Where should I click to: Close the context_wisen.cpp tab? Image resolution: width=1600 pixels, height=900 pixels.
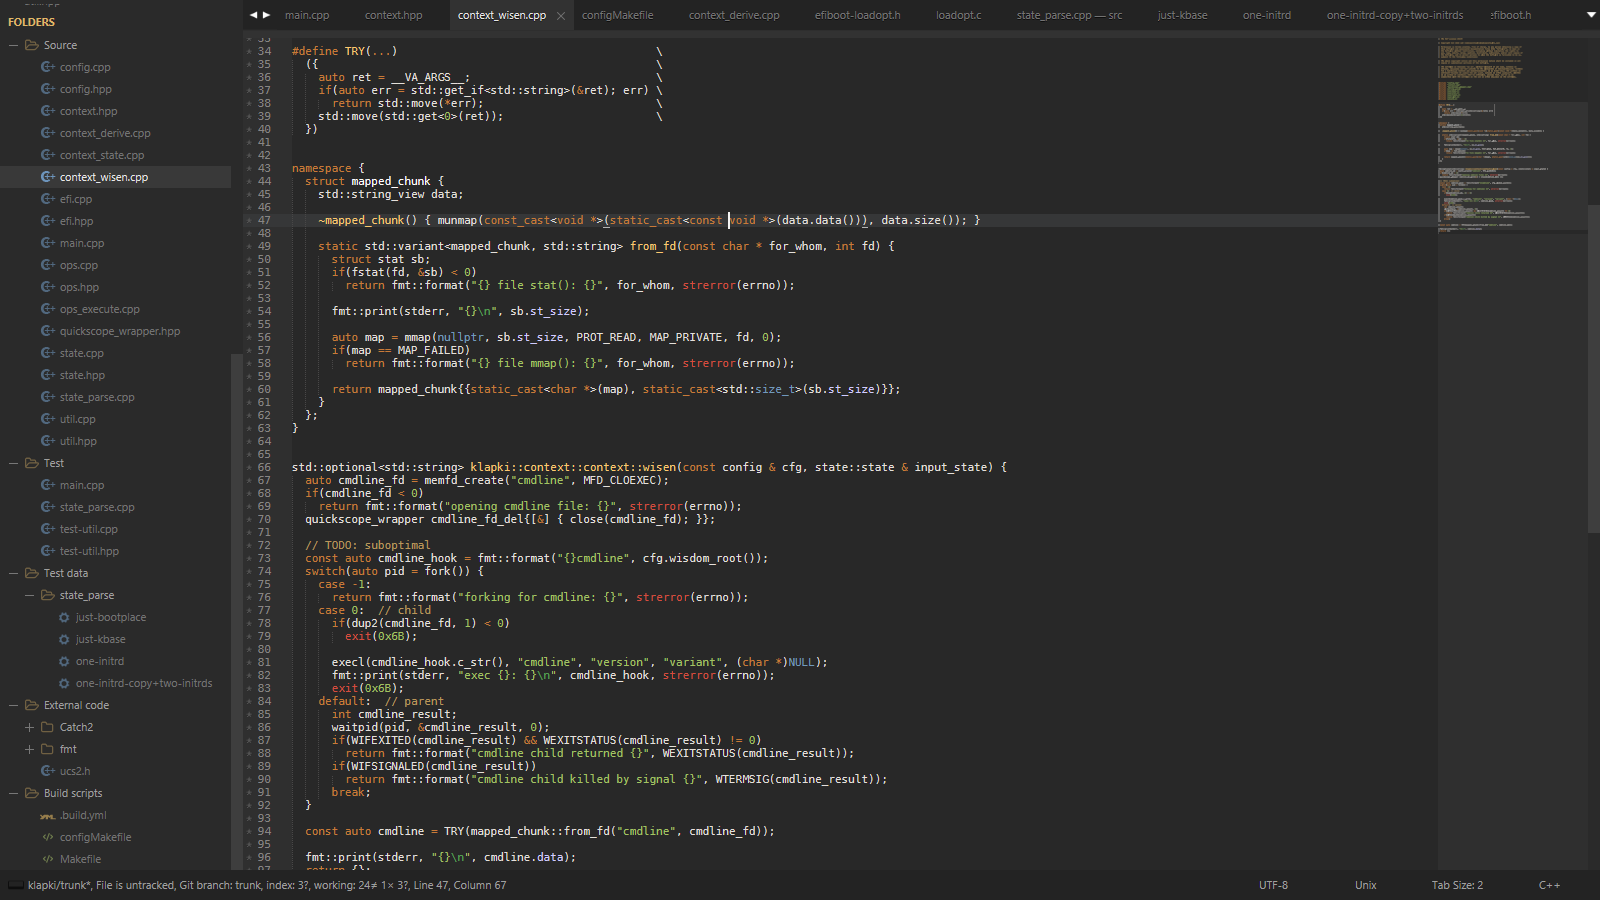click(561, 16)
